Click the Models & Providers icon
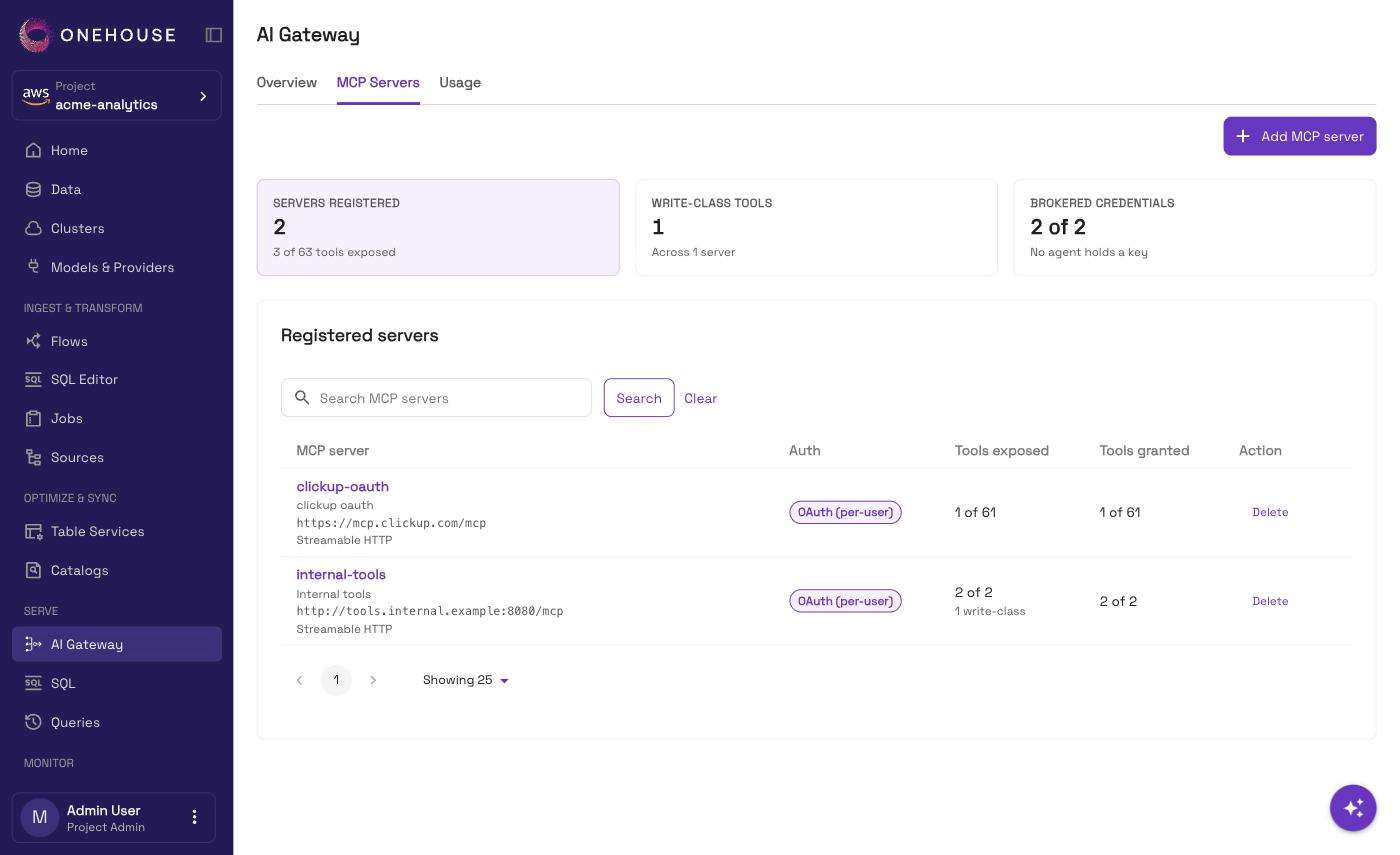The image size is (1400, 855). [x=33, y=267]
